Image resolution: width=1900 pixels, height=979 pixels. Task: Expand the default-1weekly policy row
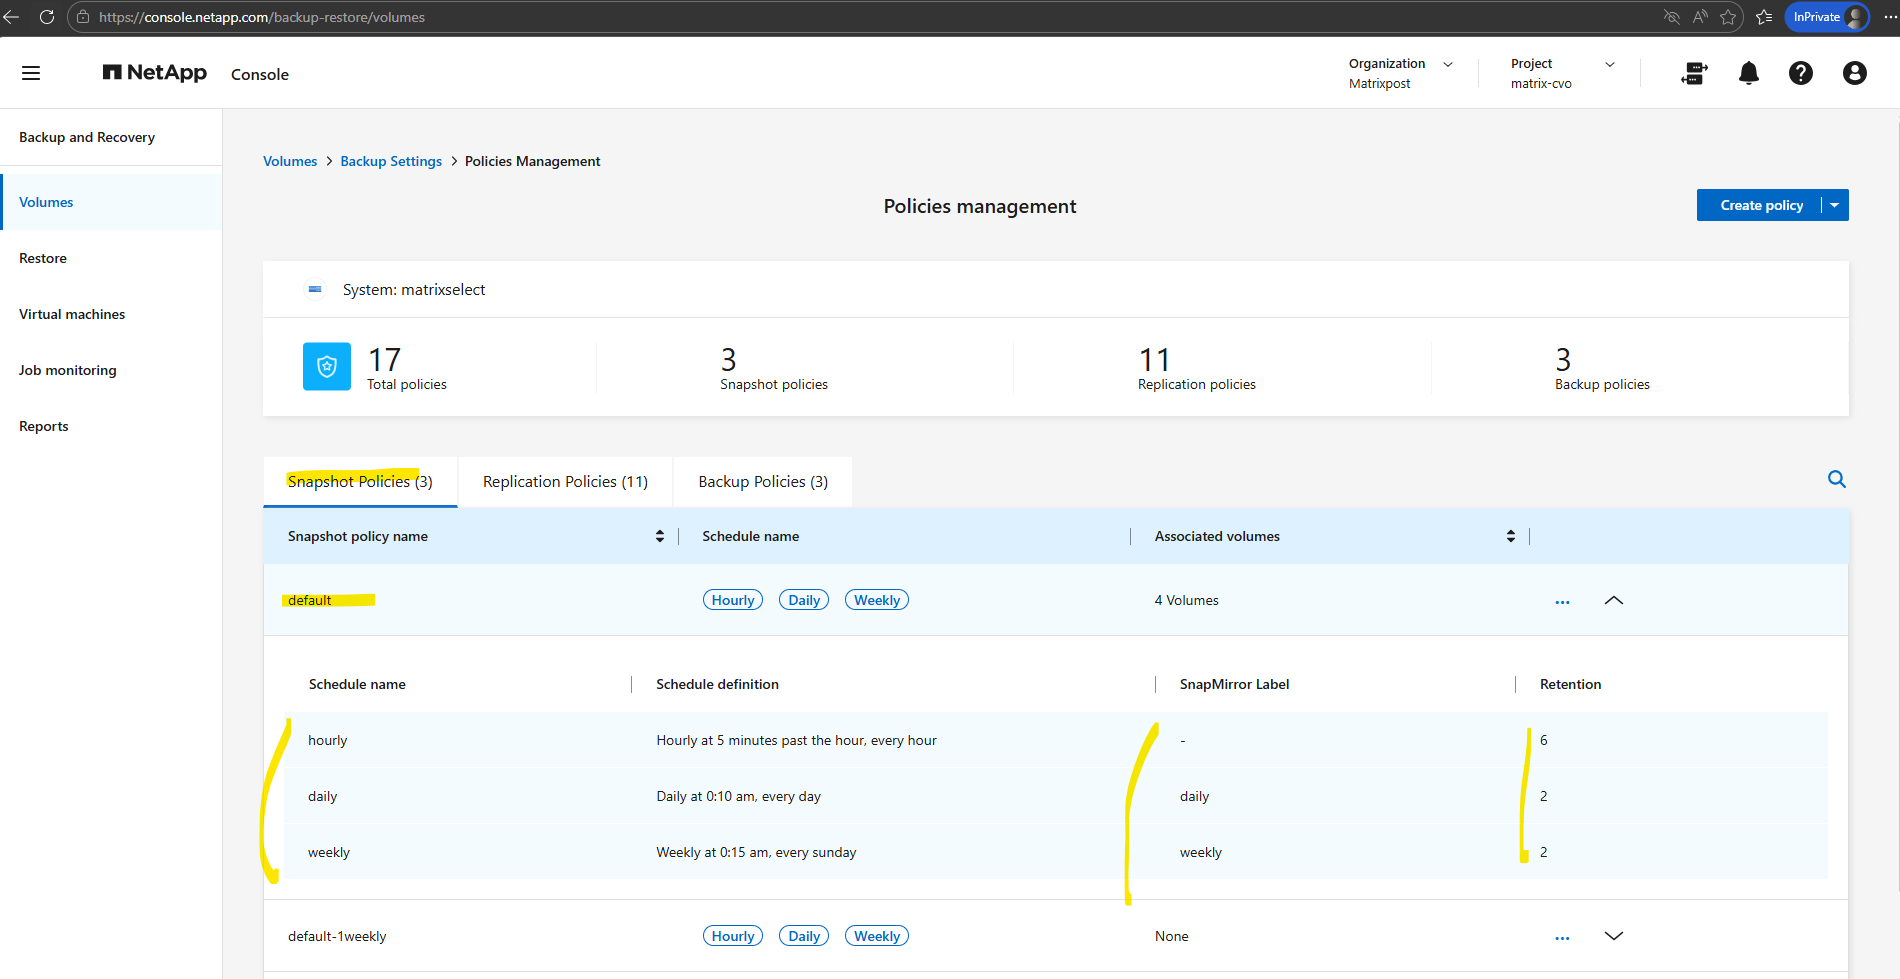(1613, 936)
